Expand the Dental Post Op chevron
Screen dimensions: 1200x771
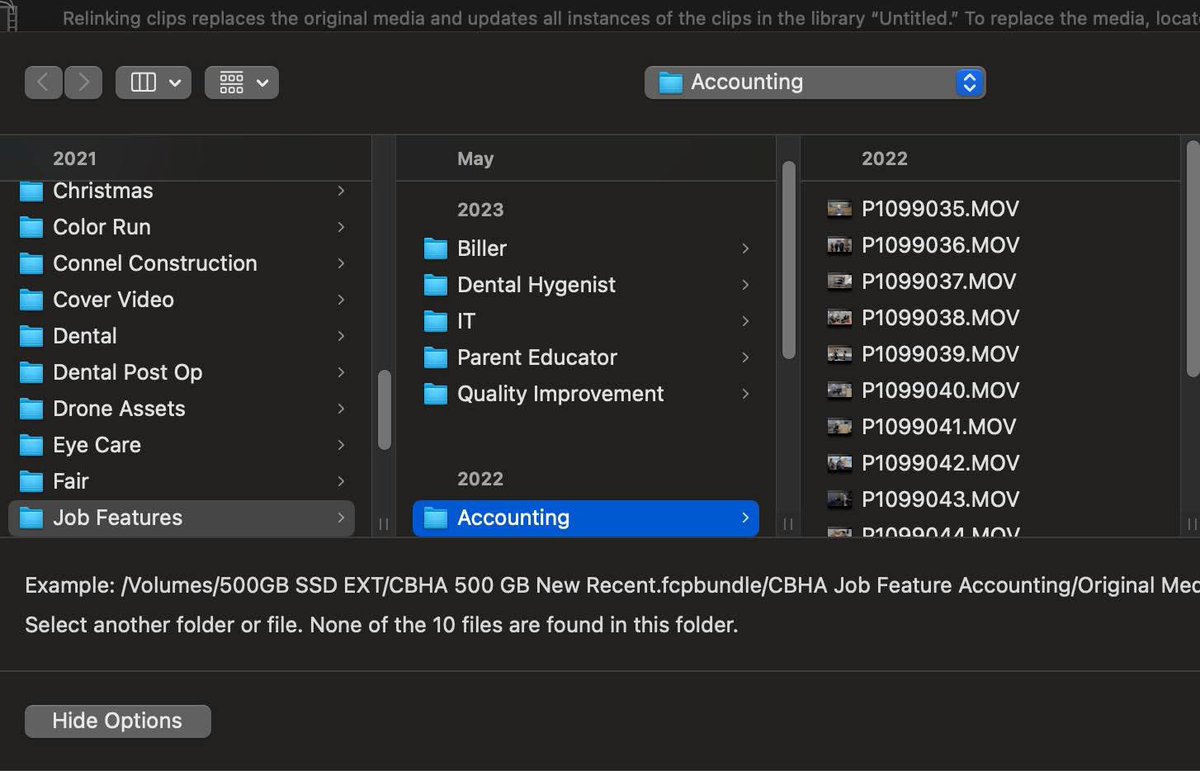pos(341,372)
